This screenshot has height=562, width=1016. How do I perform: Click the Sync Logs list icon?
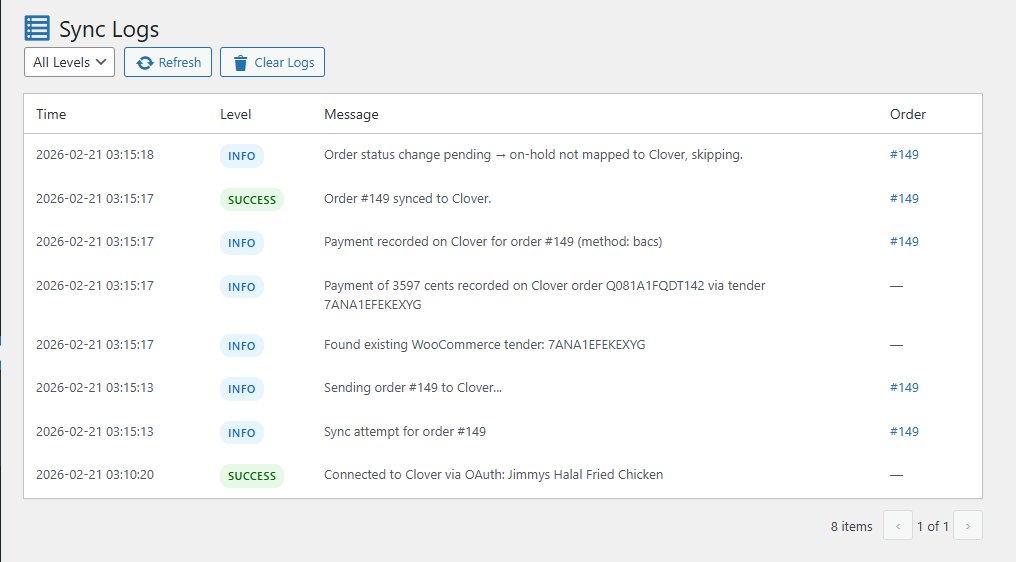pos(37,29)
